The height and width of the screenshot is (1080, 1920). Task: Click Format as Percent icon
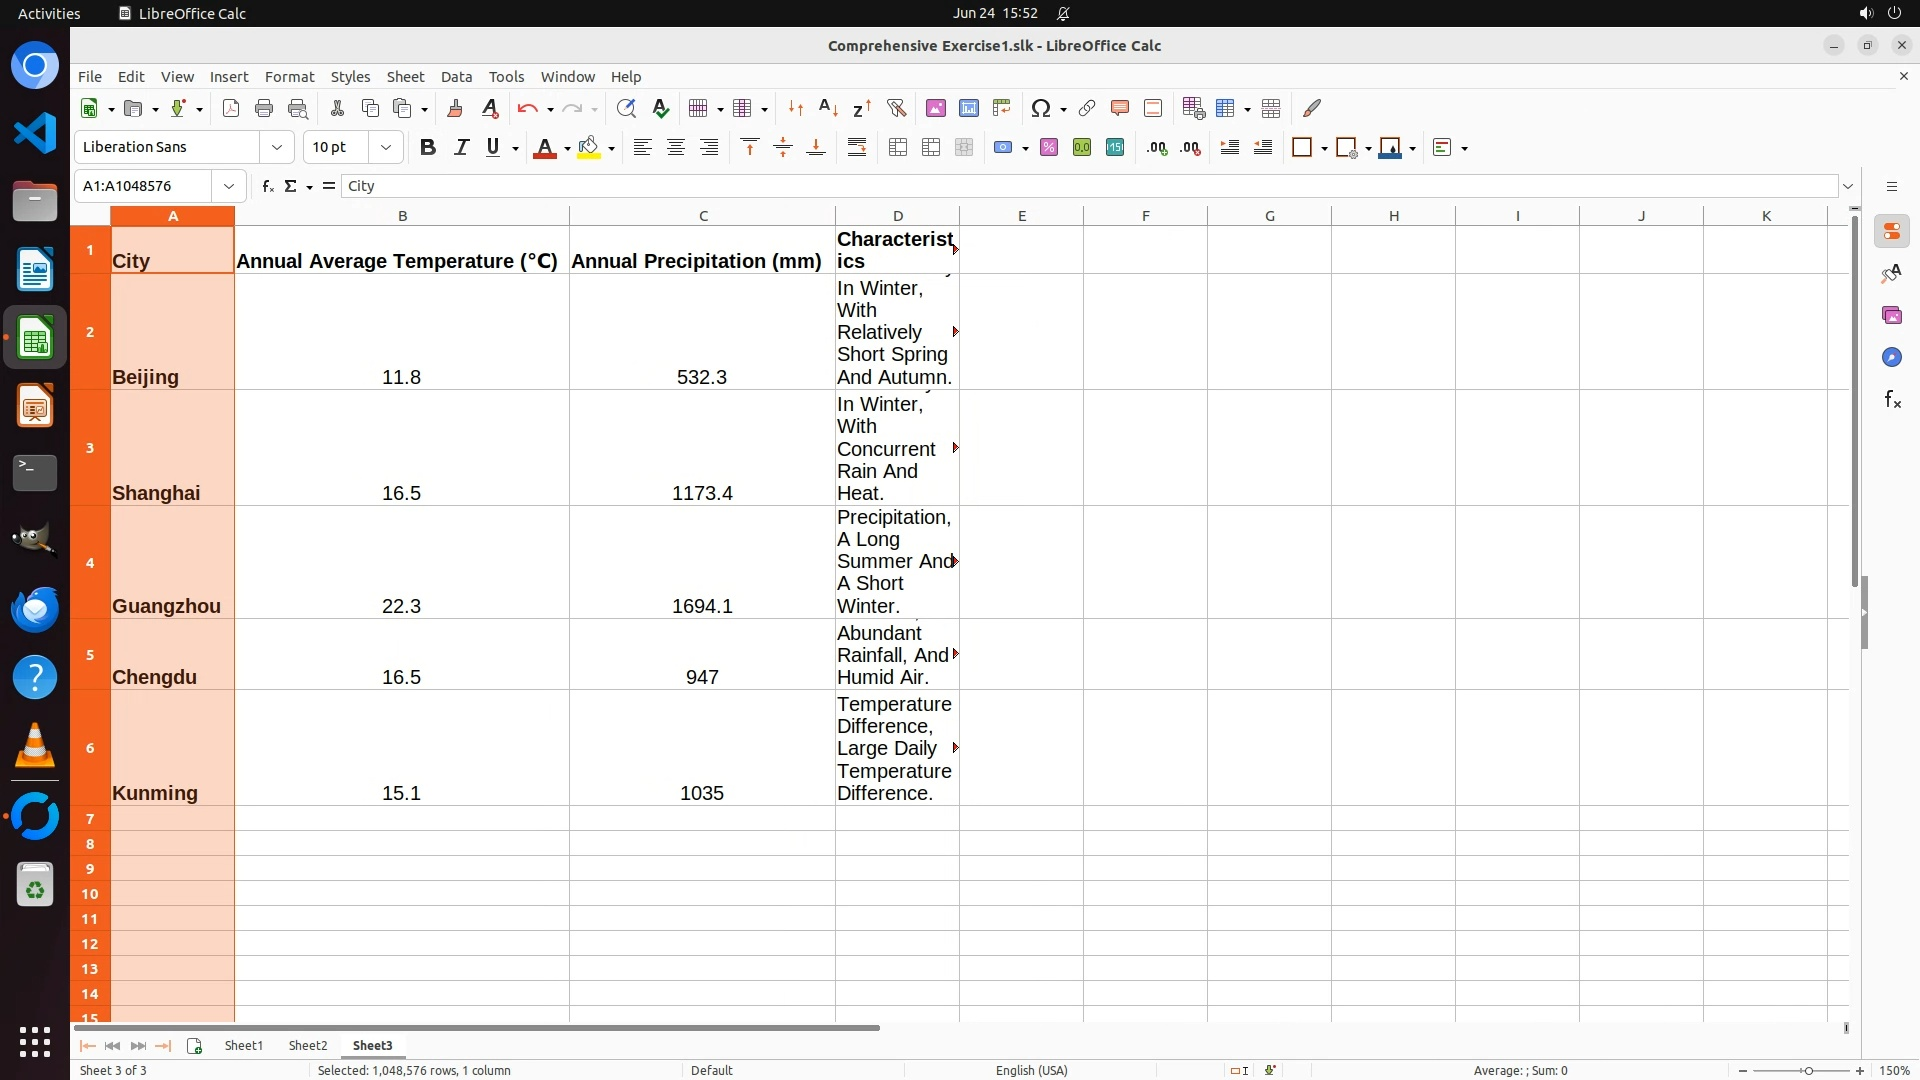[1048, 148]
